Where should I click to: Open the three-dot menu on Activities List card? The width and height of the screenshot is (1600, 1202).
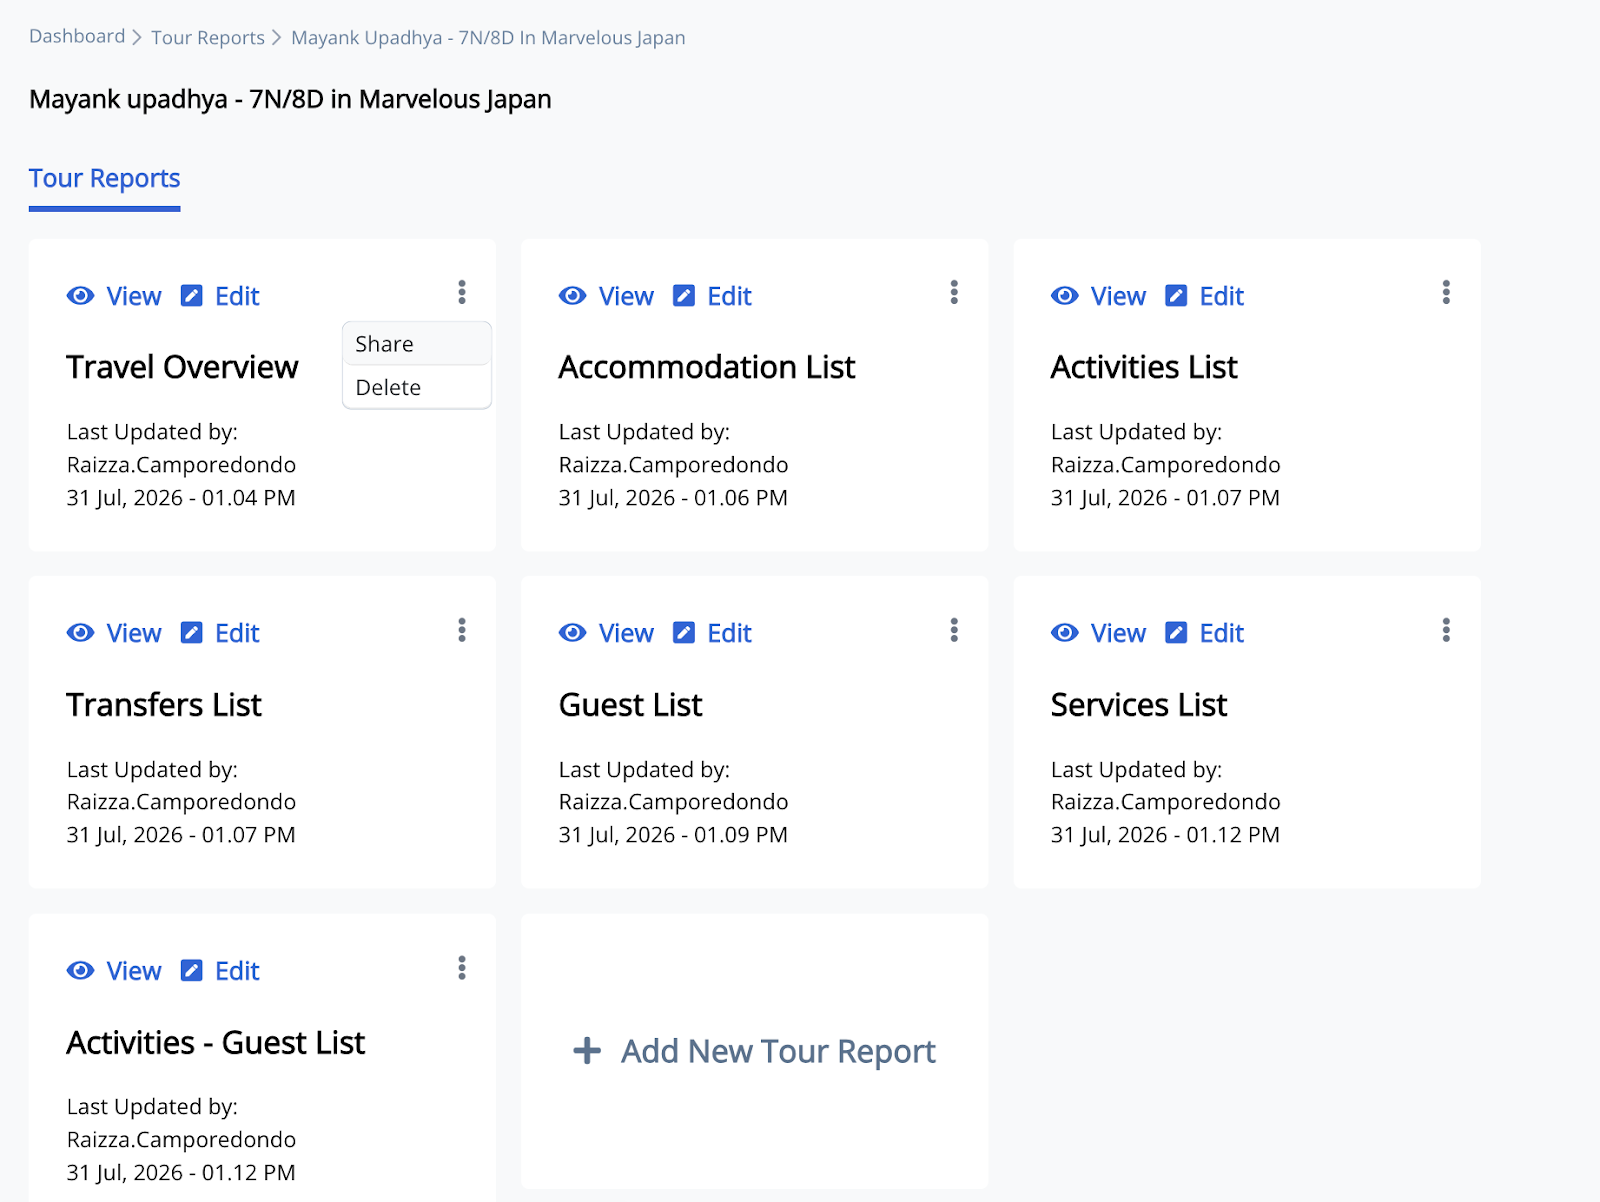pos(1446,292)
